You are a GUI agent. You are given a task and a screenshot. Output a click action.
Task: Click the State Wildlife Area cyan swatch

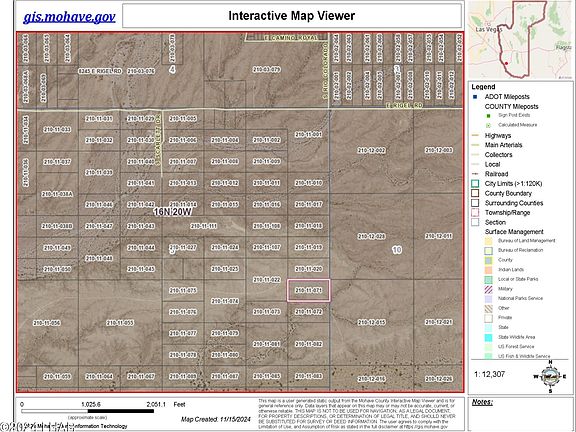(x=488, y=337)
